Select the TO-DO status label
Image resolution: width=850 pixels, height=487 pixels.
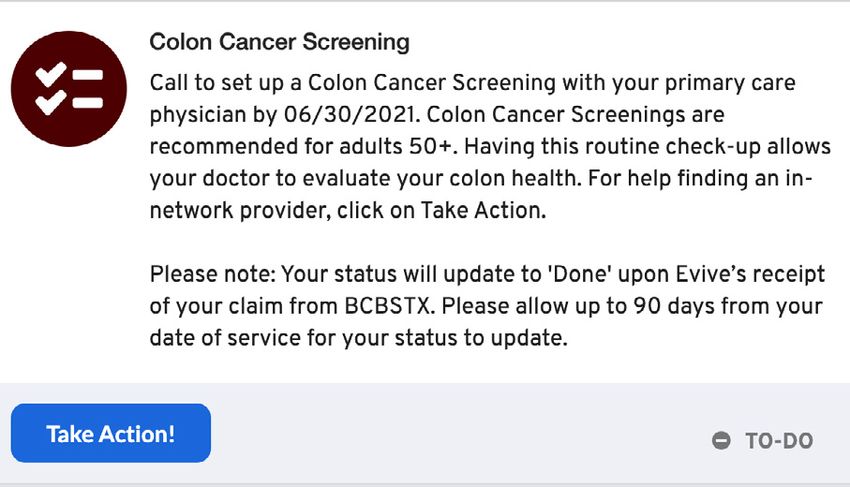coord(779,441)
